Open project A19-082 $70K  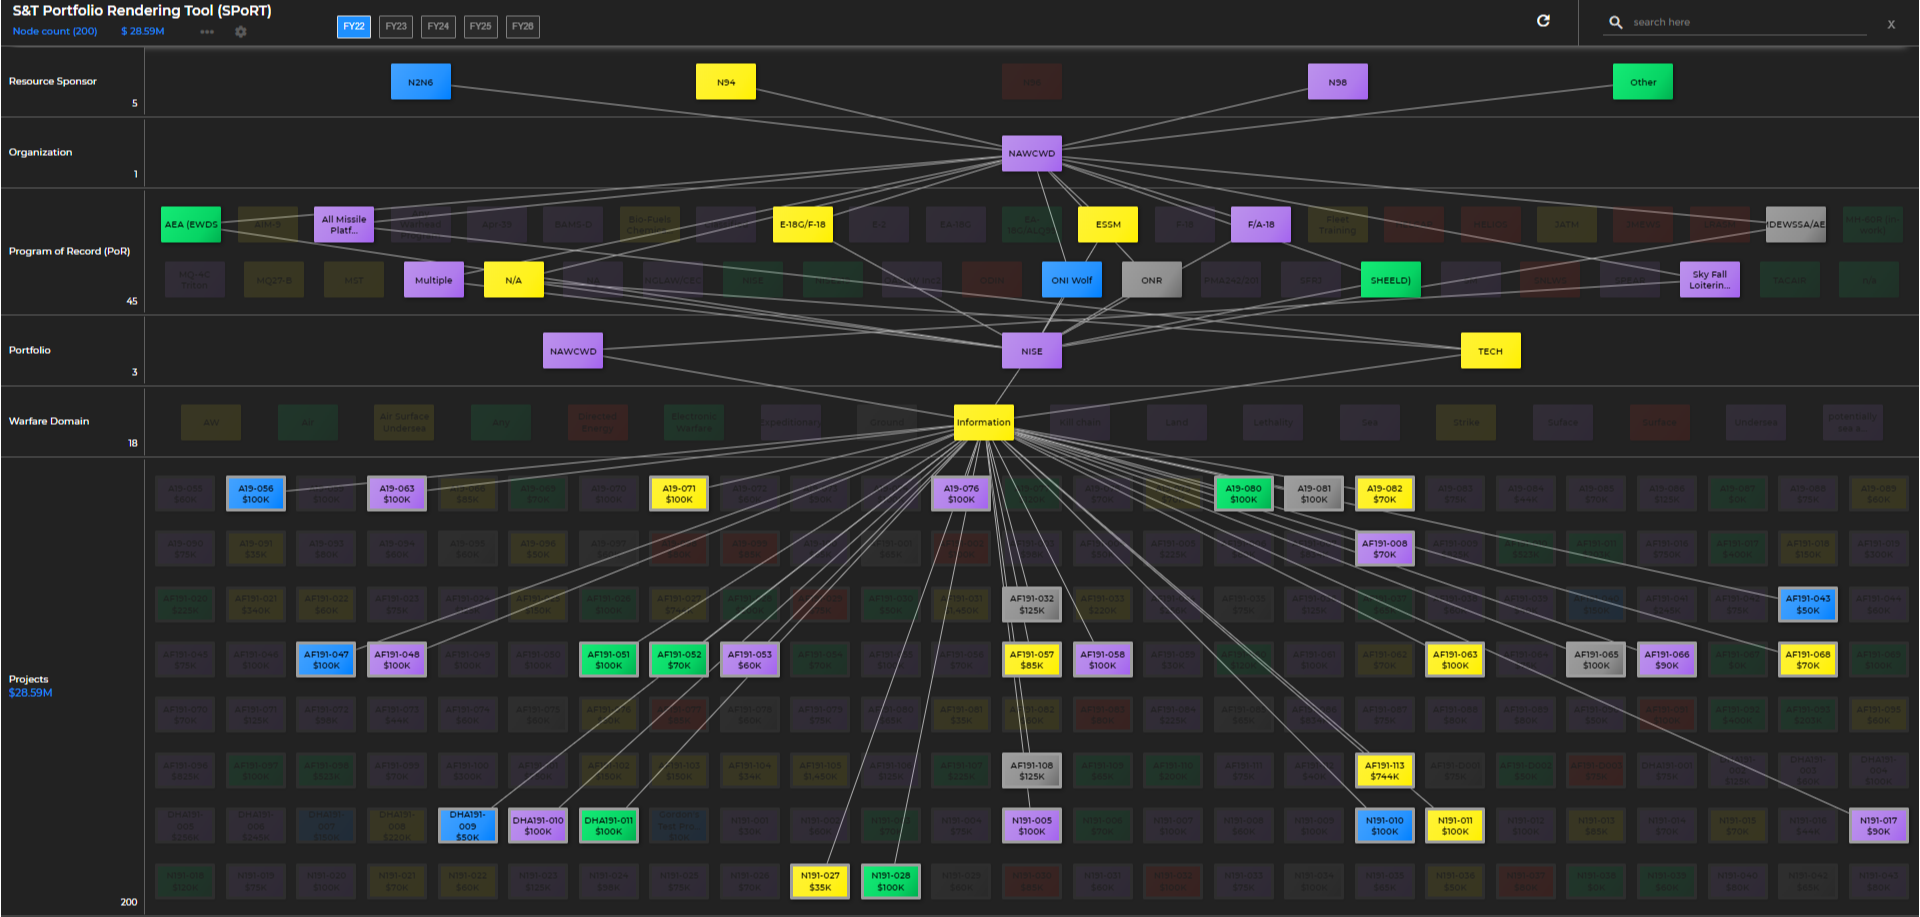pos(1385,494)
